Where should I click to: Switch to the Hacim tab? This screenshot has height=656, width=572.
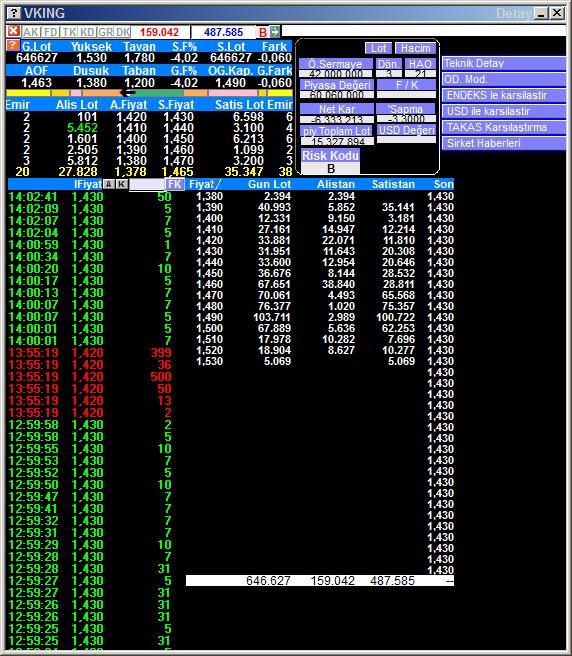click(x=415, y=48)
